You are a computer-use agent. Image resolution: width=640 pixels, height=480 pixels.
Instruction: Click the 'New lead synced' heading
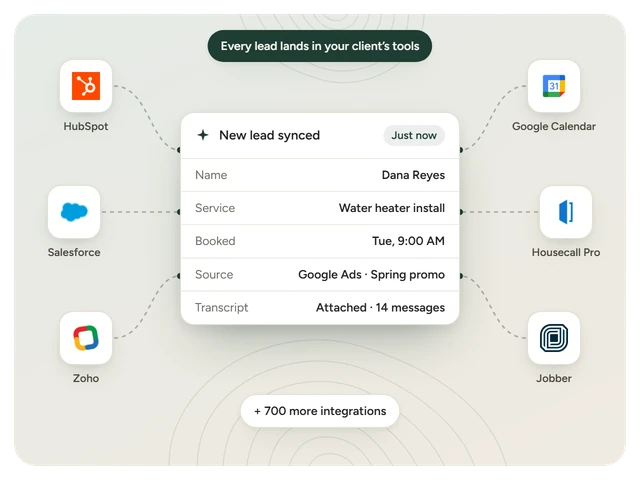tap(269, 136)
